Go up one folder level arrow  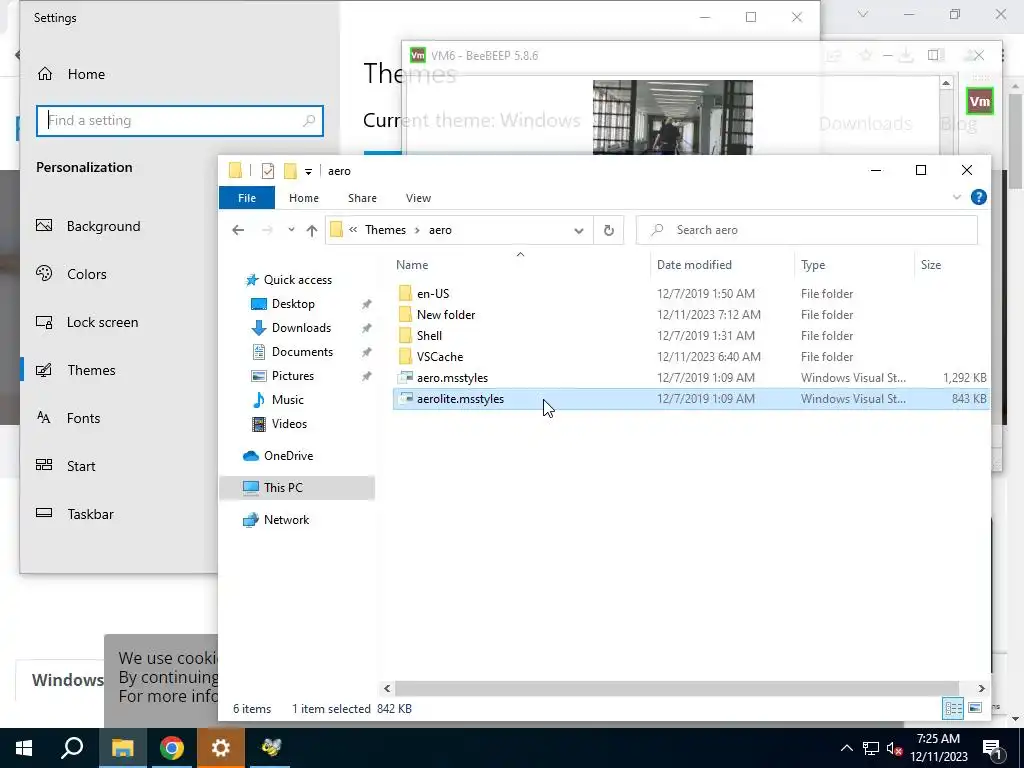312,230
